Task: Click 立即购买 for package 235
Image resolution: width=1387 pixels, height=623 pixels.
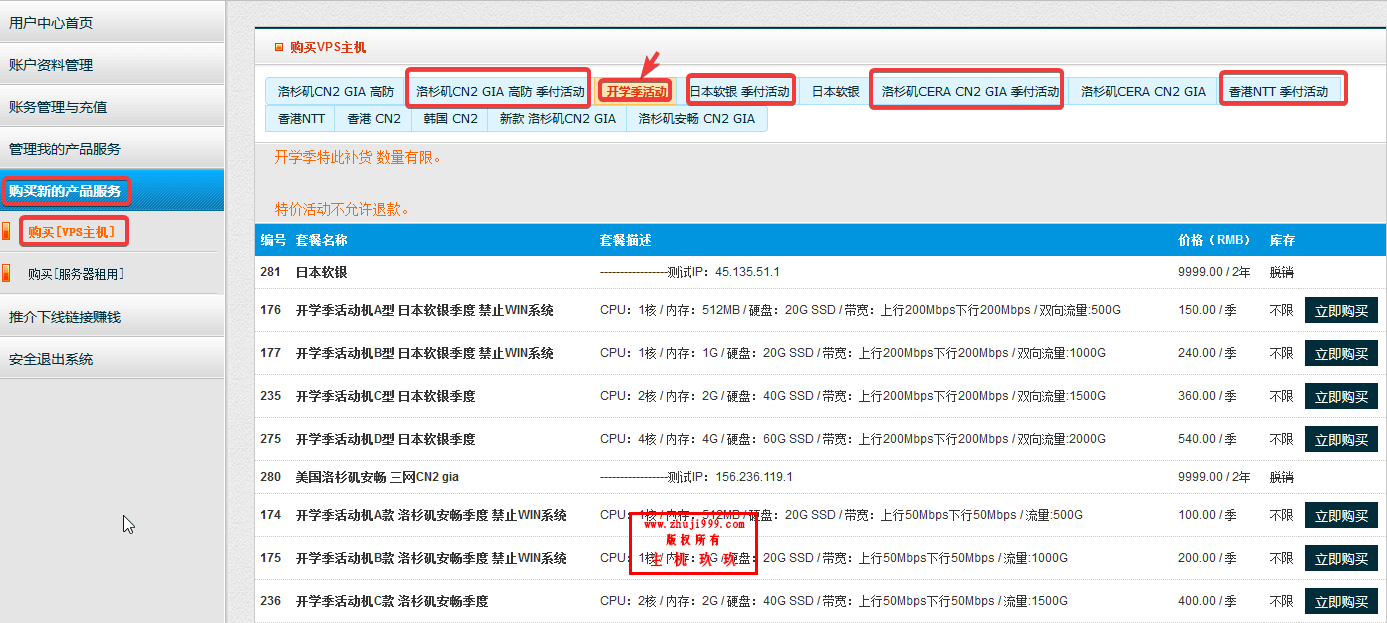Action: tap(1341, 396)
